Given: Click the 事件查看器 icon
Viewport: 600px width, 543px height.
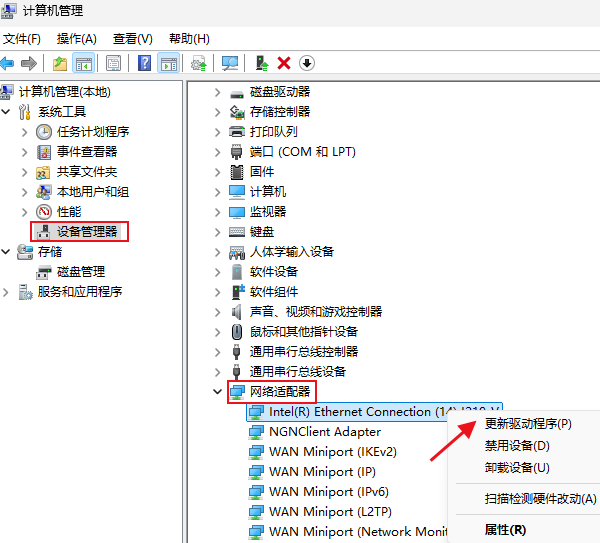Looking at the screenshot, I should pyautogui.click(x=44, y=152).
